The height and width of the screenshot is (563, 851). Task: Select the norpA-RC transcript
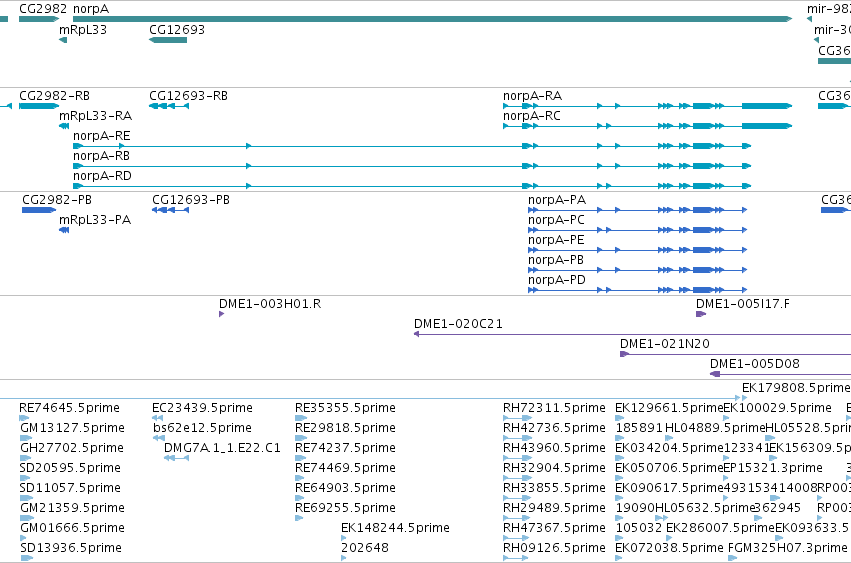coord(647,126)
